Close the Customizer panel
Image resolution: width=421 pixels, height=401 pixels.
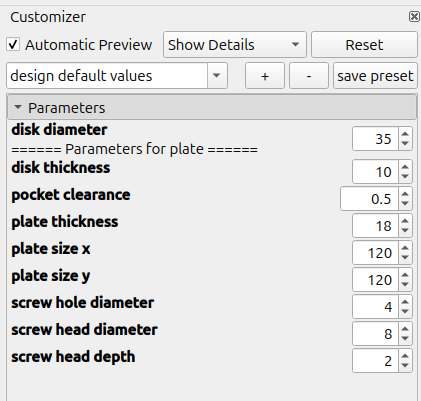(414, 16)
